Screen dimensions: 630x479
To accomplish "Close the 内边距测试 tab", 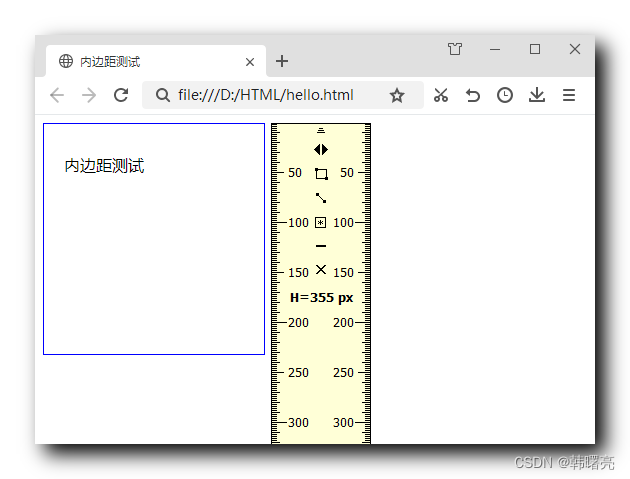I will click(250, 62).
